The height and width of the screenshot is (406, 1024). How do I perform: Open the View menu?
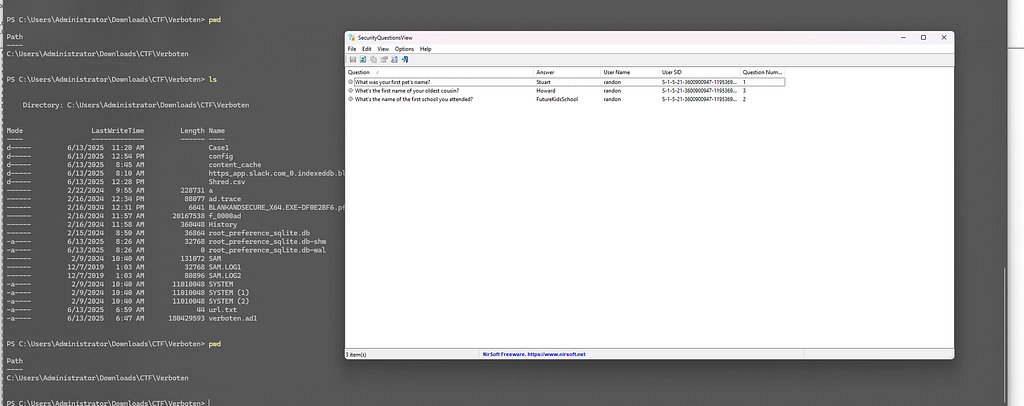tap(383, 49)
